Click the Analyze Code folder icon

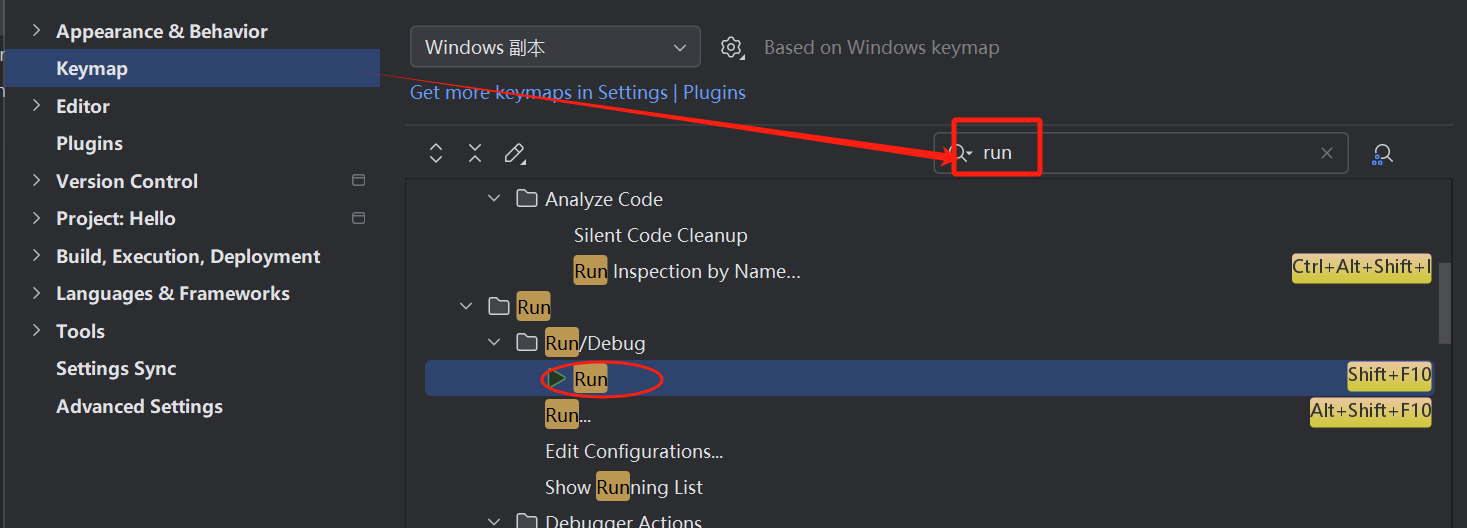coord(526,199)
